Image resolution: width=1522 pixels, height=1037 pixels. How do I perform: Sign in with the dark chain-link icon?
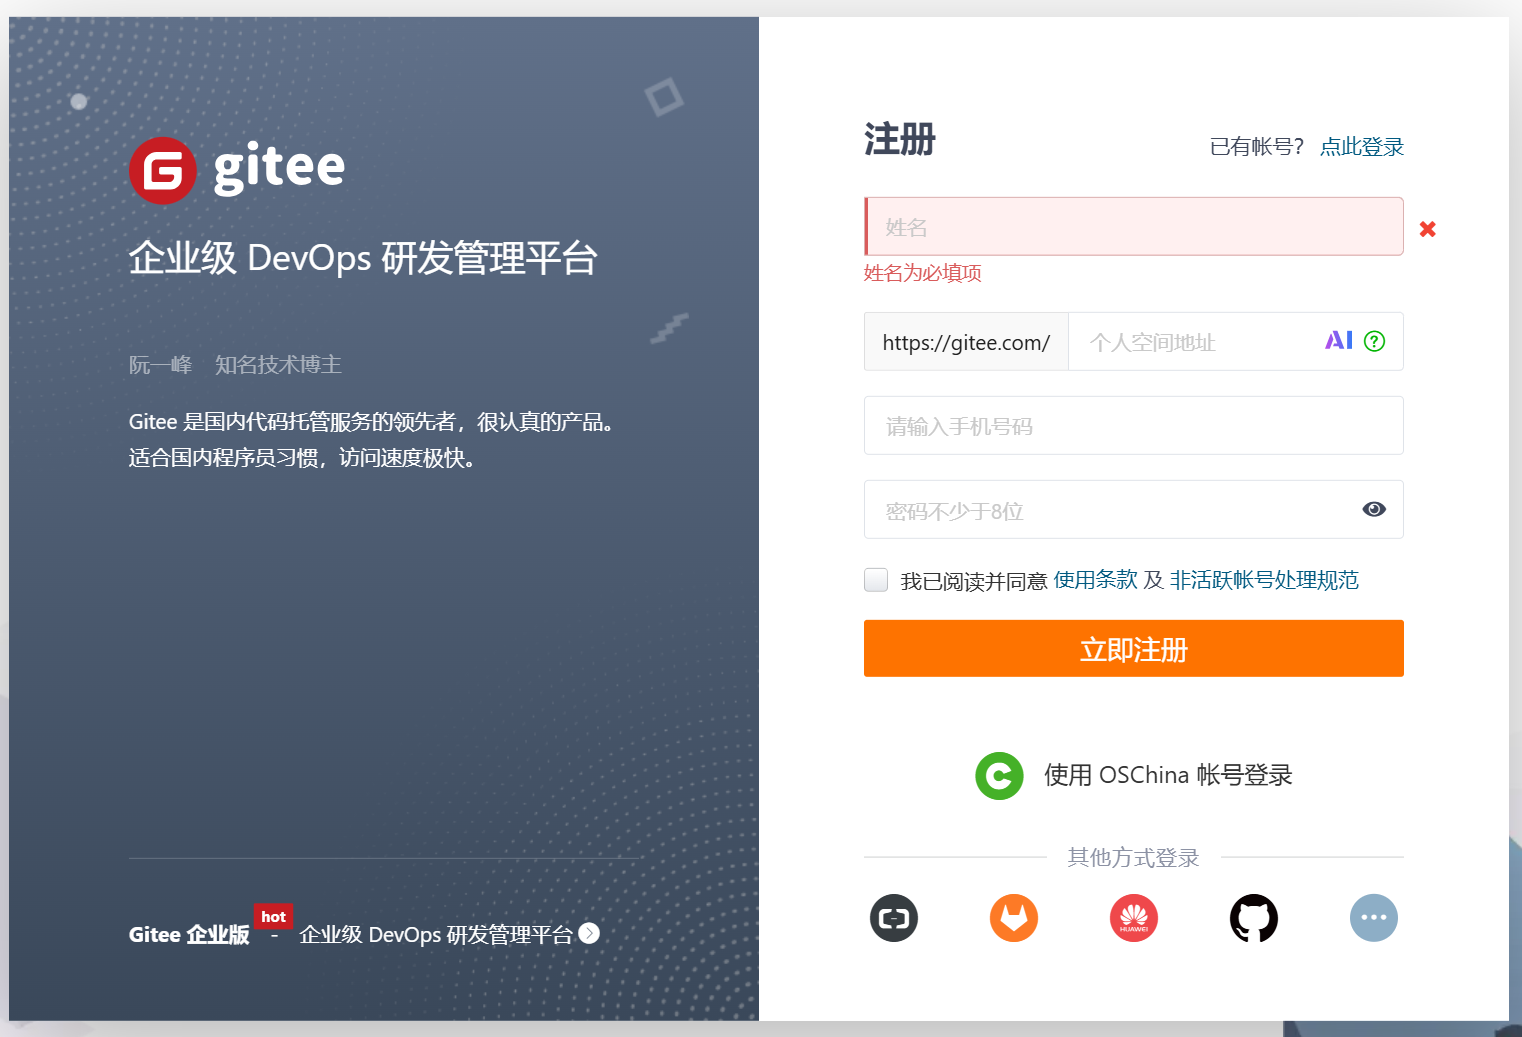pos(894,918)
